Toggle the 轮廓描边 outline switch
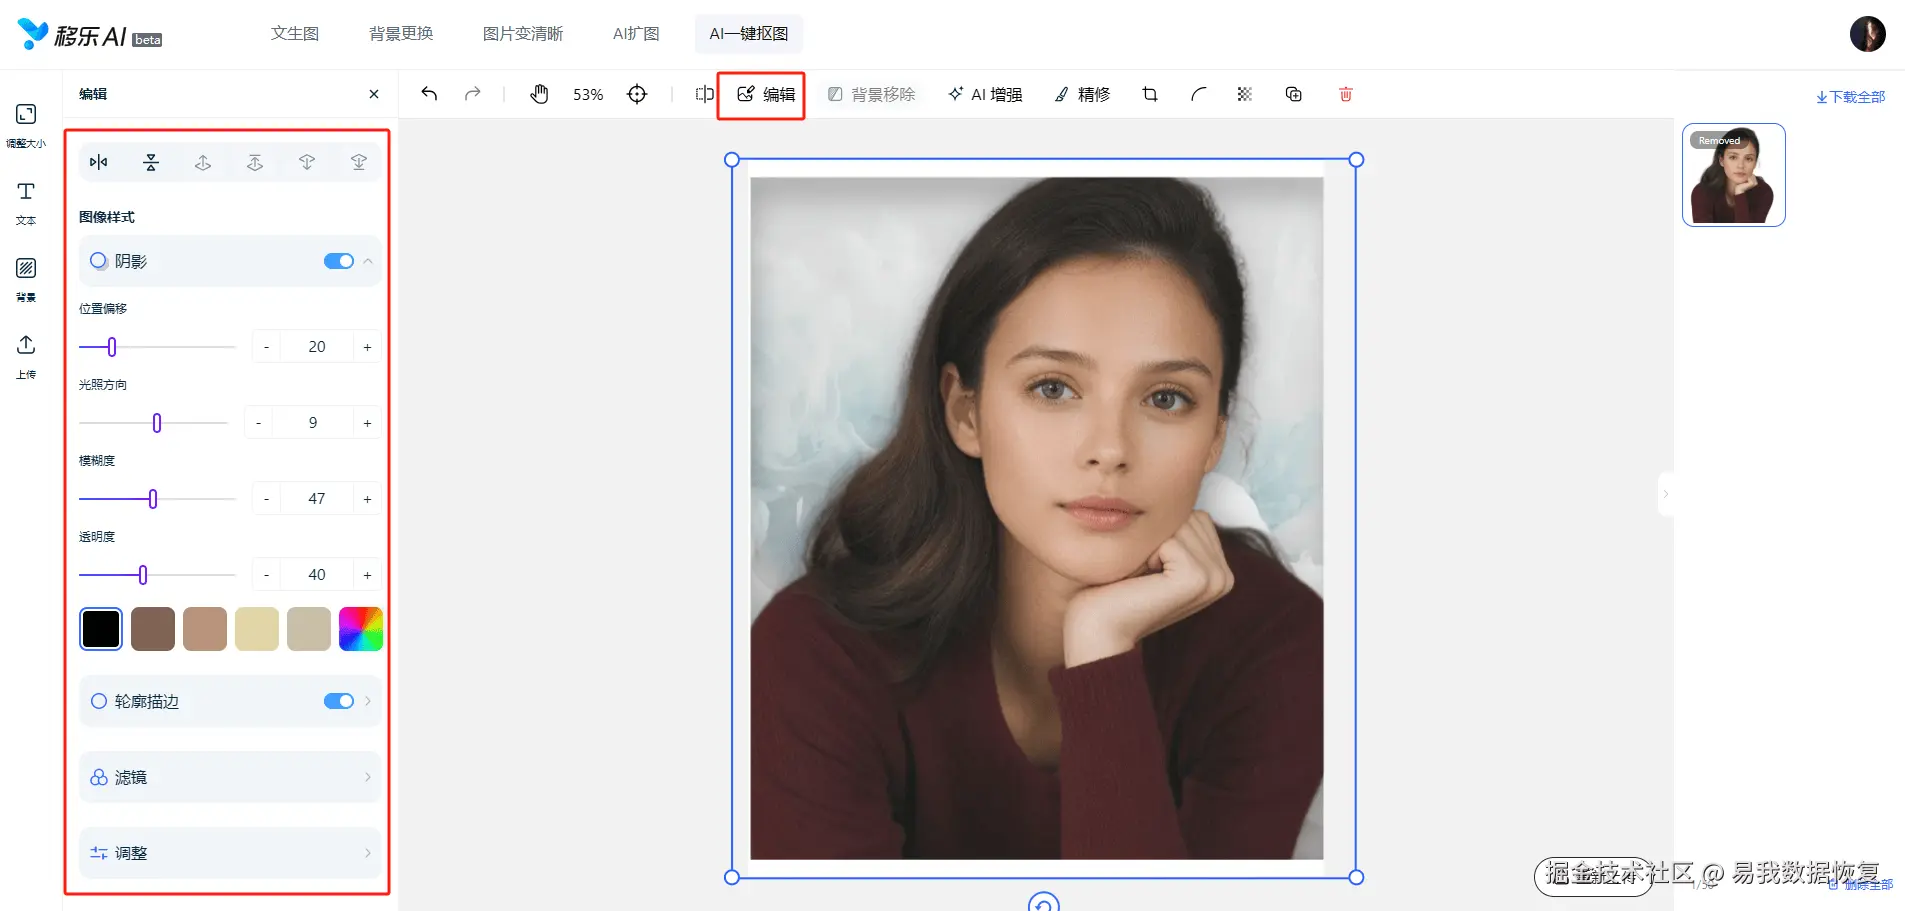 coord(339,701)
